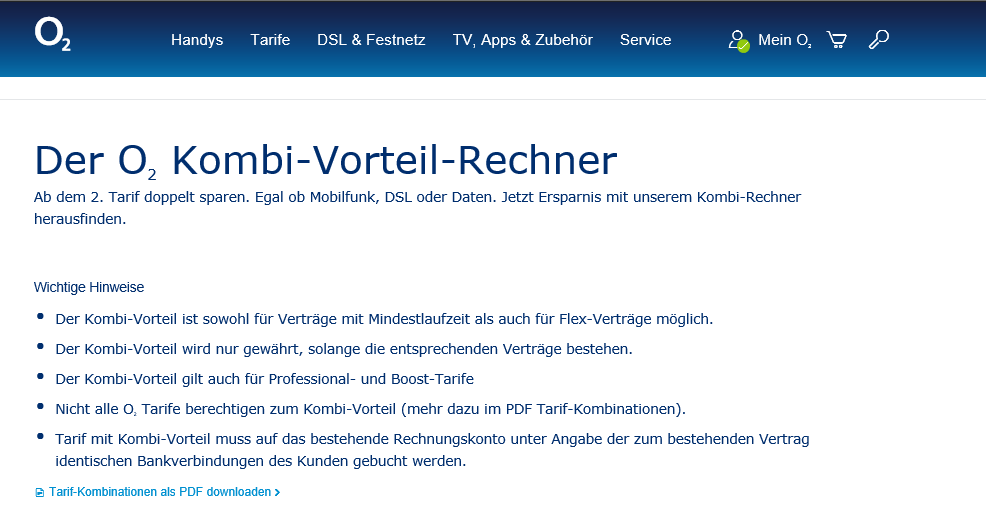Click the text about Flex-Verträge möglich
This screenshot has width=986, height=514.
(384, 319)
